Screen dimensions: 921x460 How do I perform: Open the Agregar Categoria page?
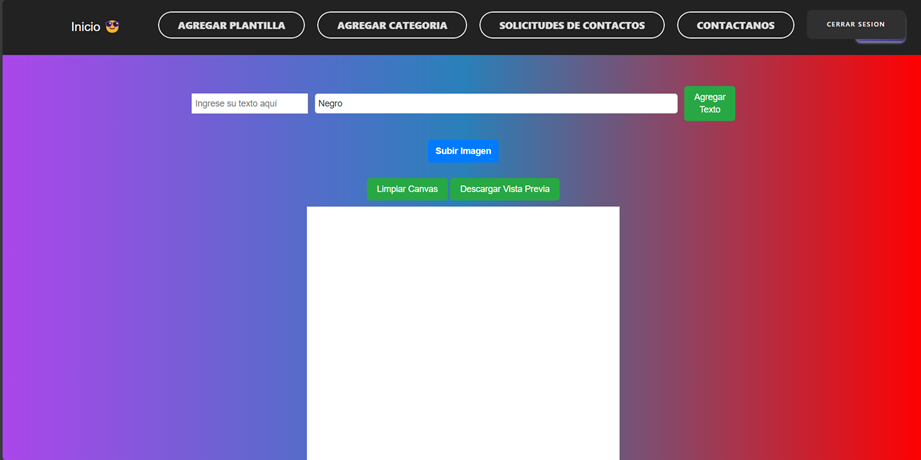(x=392, y=25)
